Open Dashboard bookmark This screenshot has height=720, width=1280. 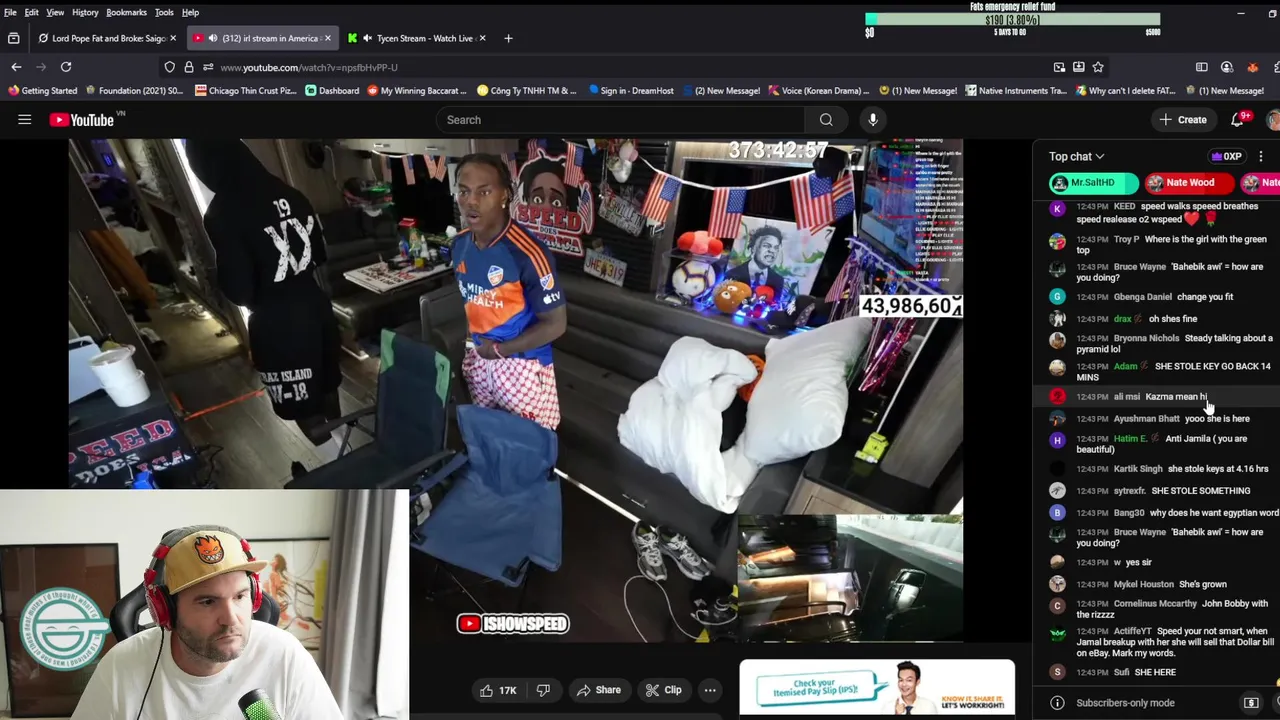(x=332, y=90)
